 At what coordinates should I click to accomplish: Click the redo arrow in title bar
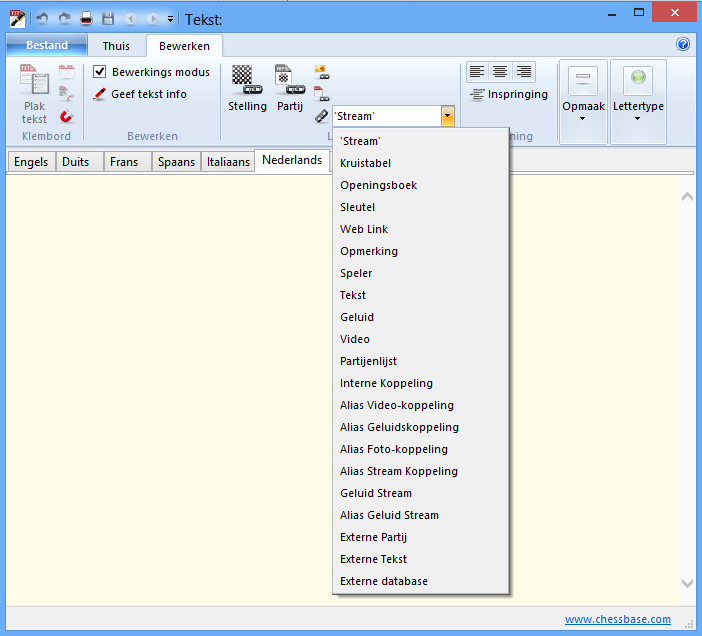pyautogui.click(x=64, y=18)
